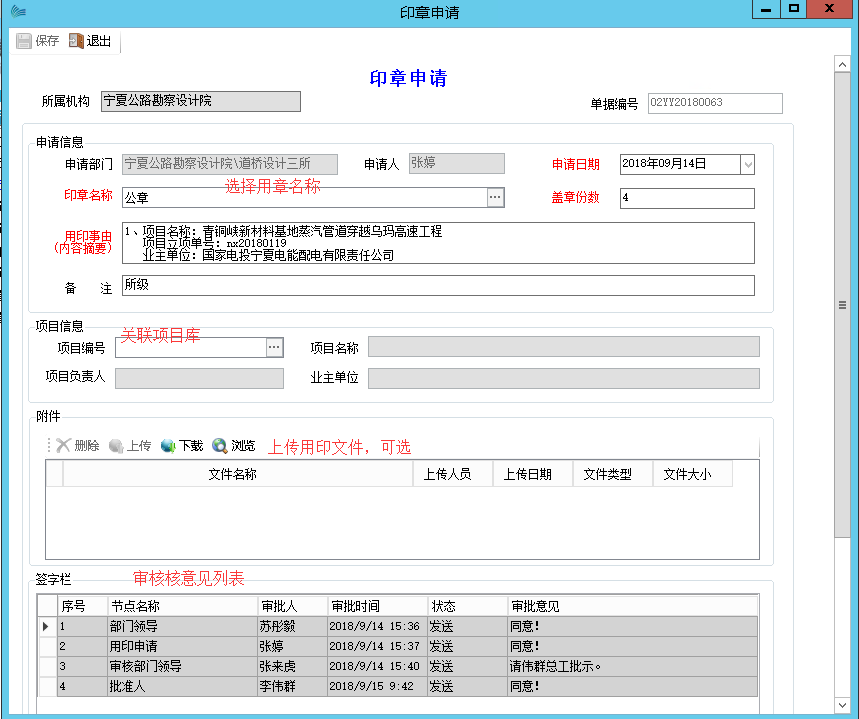Click the 项目名称 disabled field
Image resolution: width=859 pixels, height=719 pixels.
pos(564,347)
